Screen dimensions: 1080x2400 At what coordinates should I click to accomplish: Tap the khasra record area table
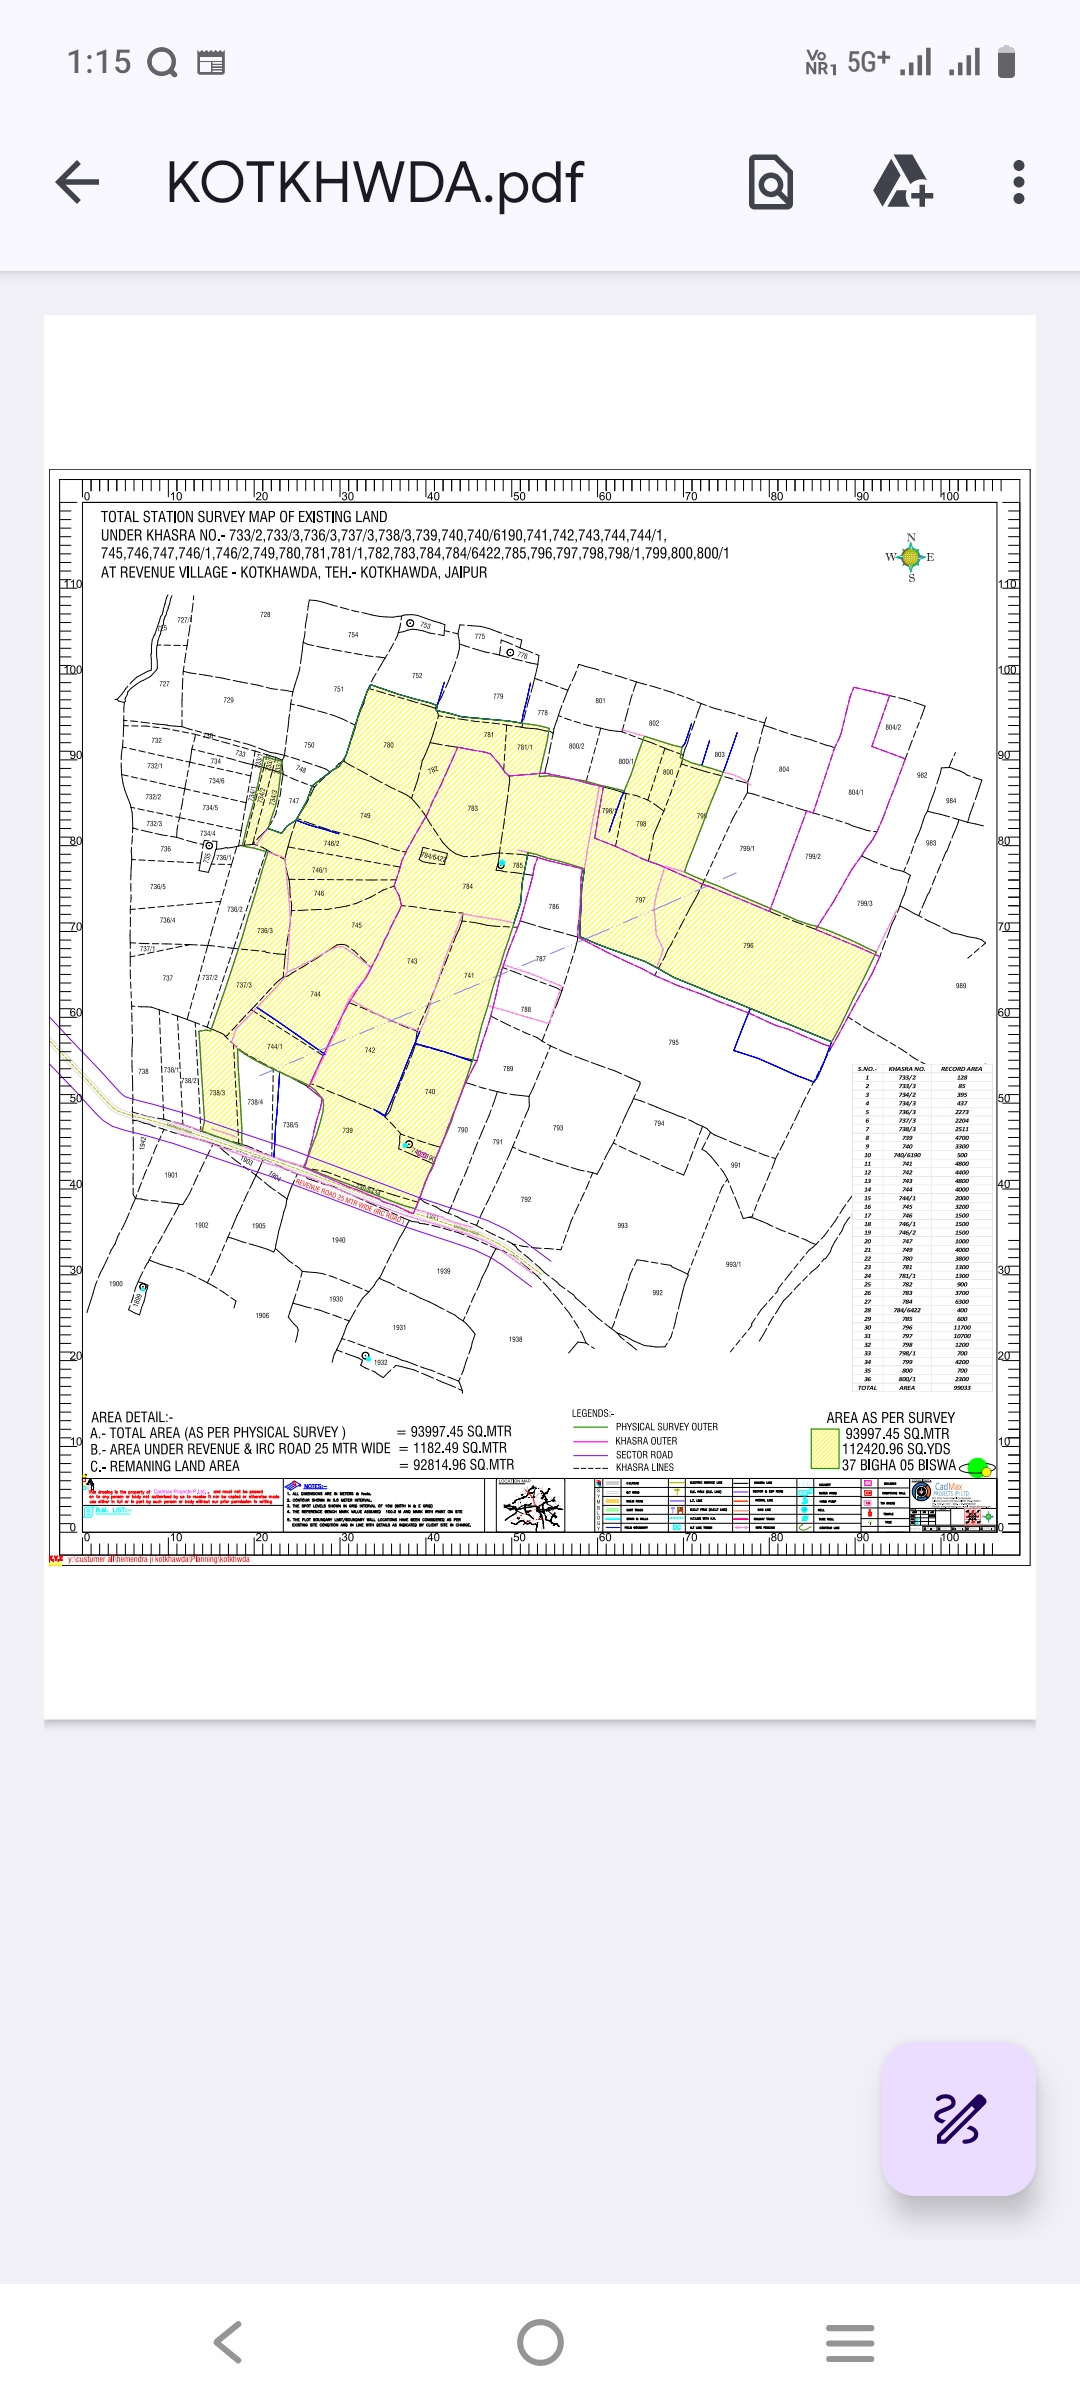tap(922, 1228)
